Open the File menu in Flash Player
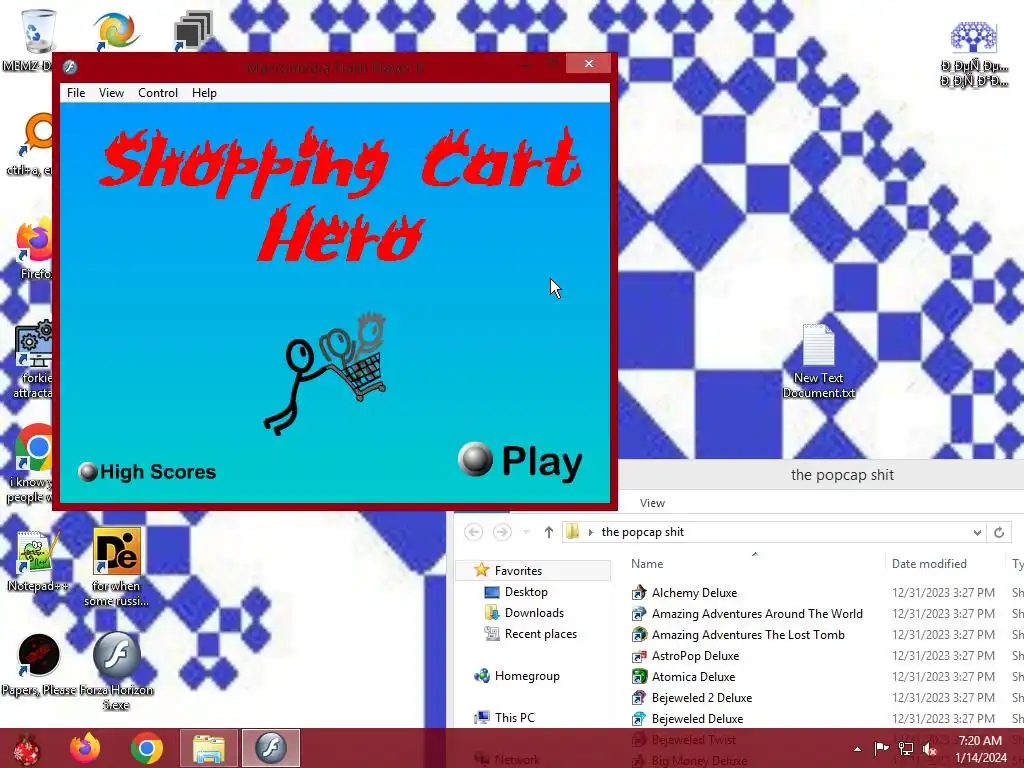 76,93
